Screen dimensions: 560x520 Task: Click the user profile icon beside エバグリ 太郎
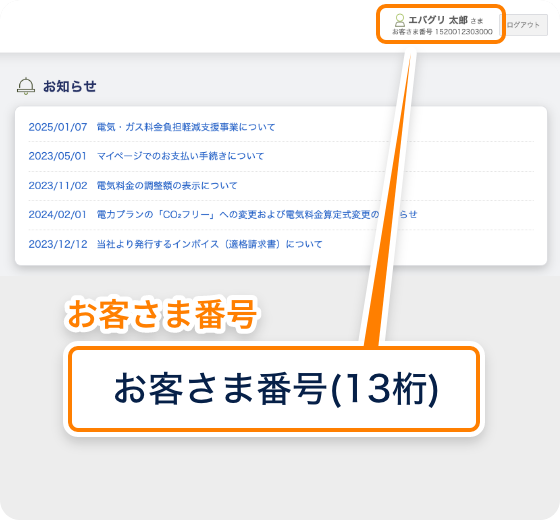(400, 20)
